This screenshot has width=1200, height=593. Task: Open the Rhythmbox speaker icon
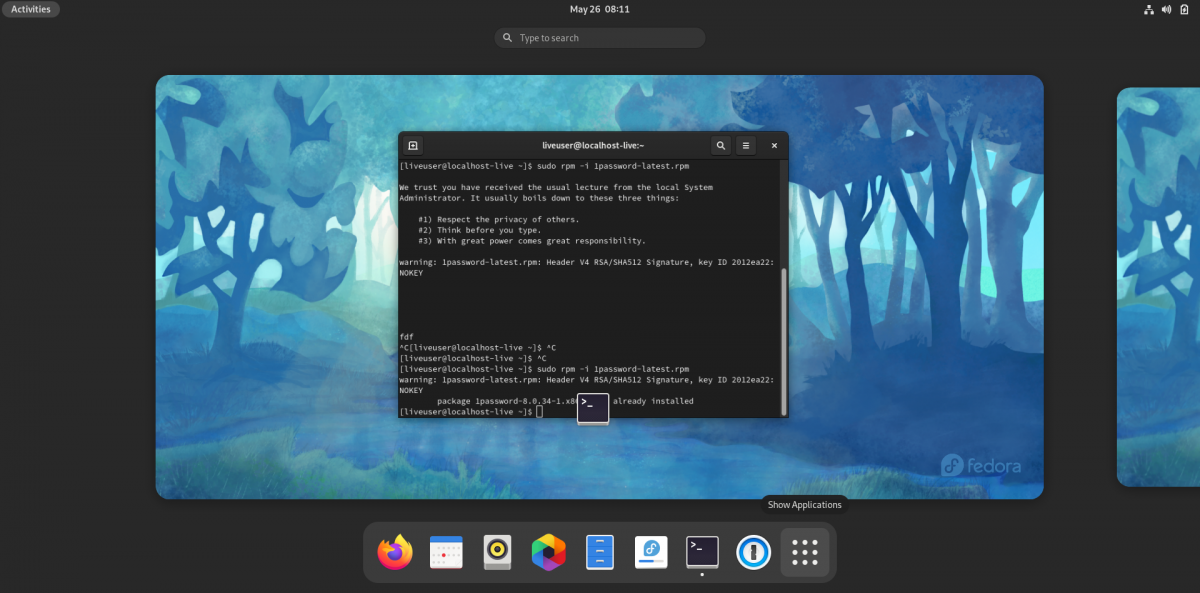click(x=497, y=552)
